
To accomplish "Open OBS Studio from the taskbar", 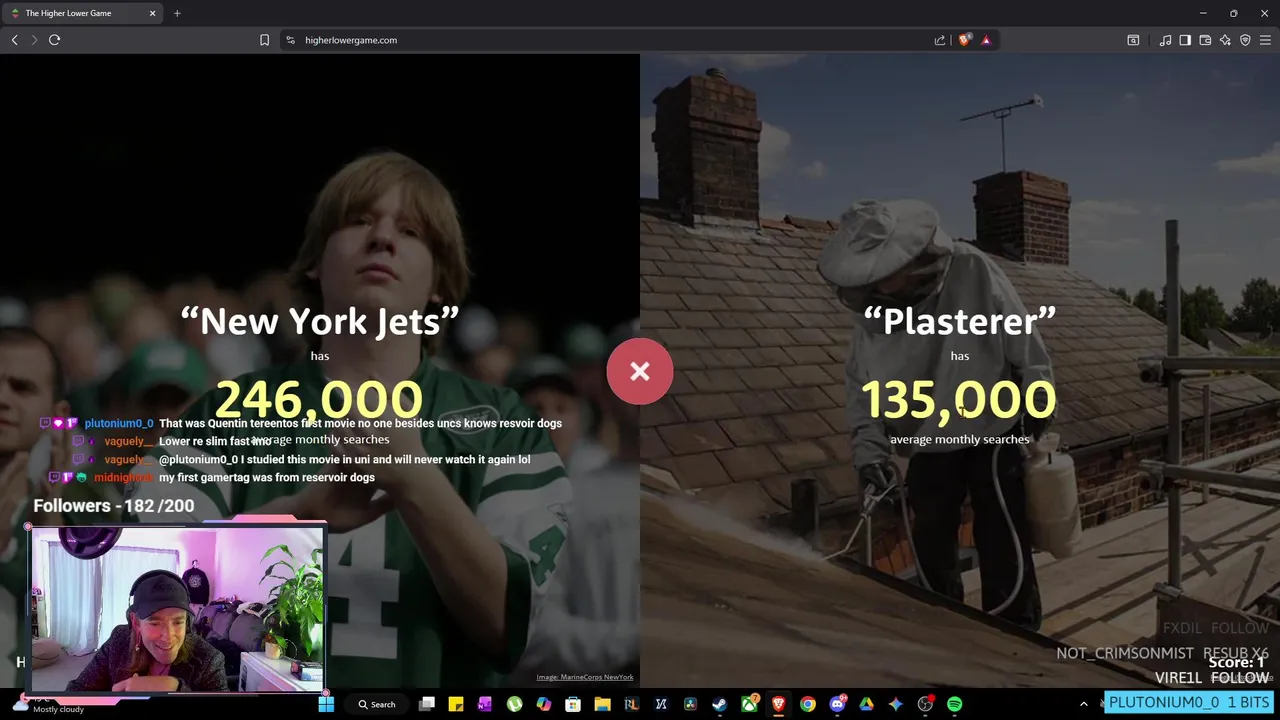I will pos(925,704).
